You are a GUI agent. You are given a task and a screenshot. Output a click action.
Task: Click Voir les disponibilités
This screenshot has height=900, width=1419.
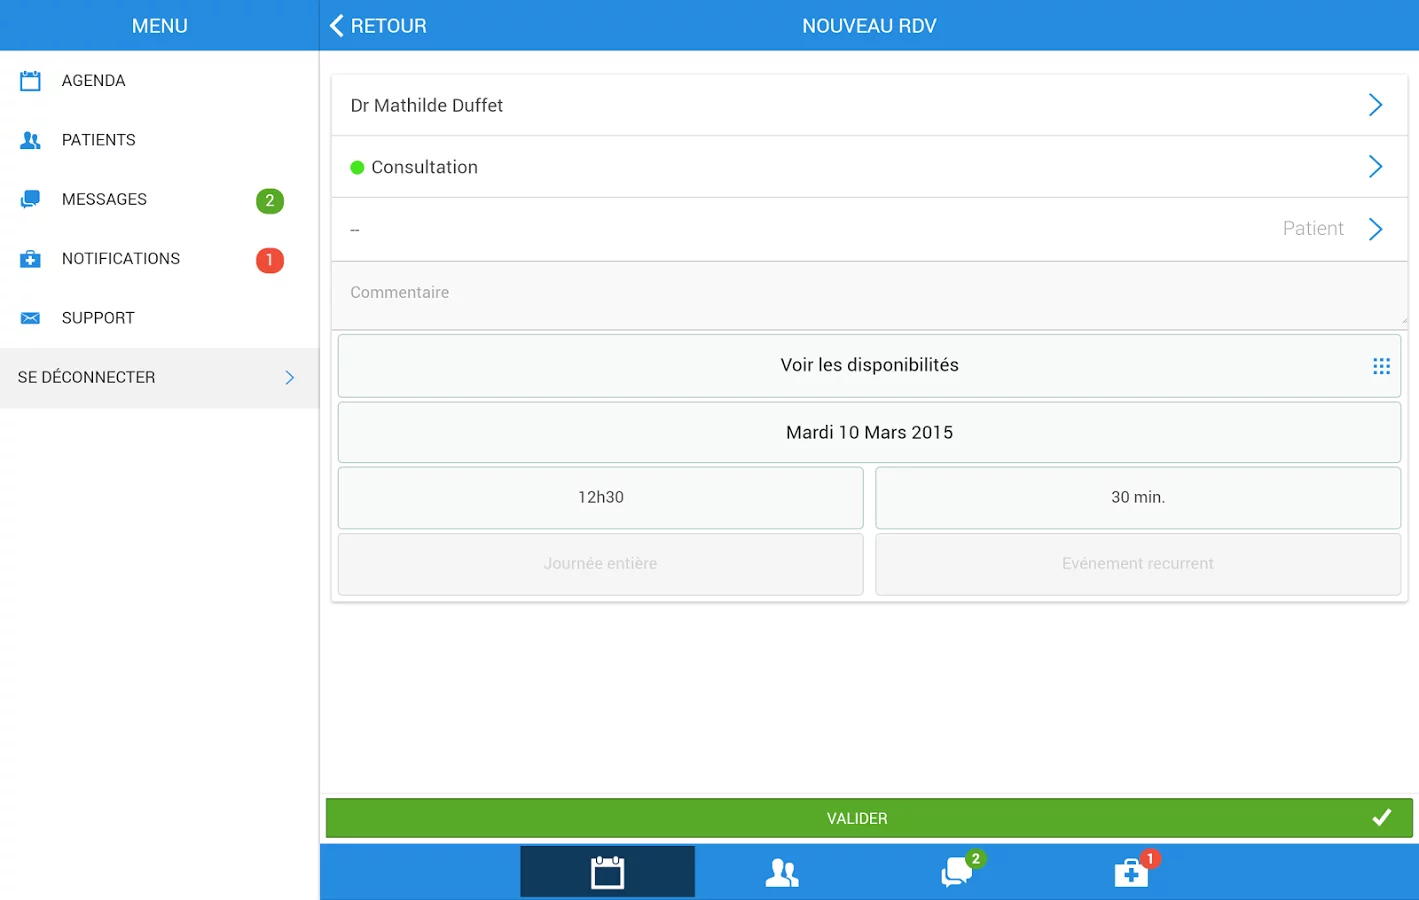tap(869, 365)
